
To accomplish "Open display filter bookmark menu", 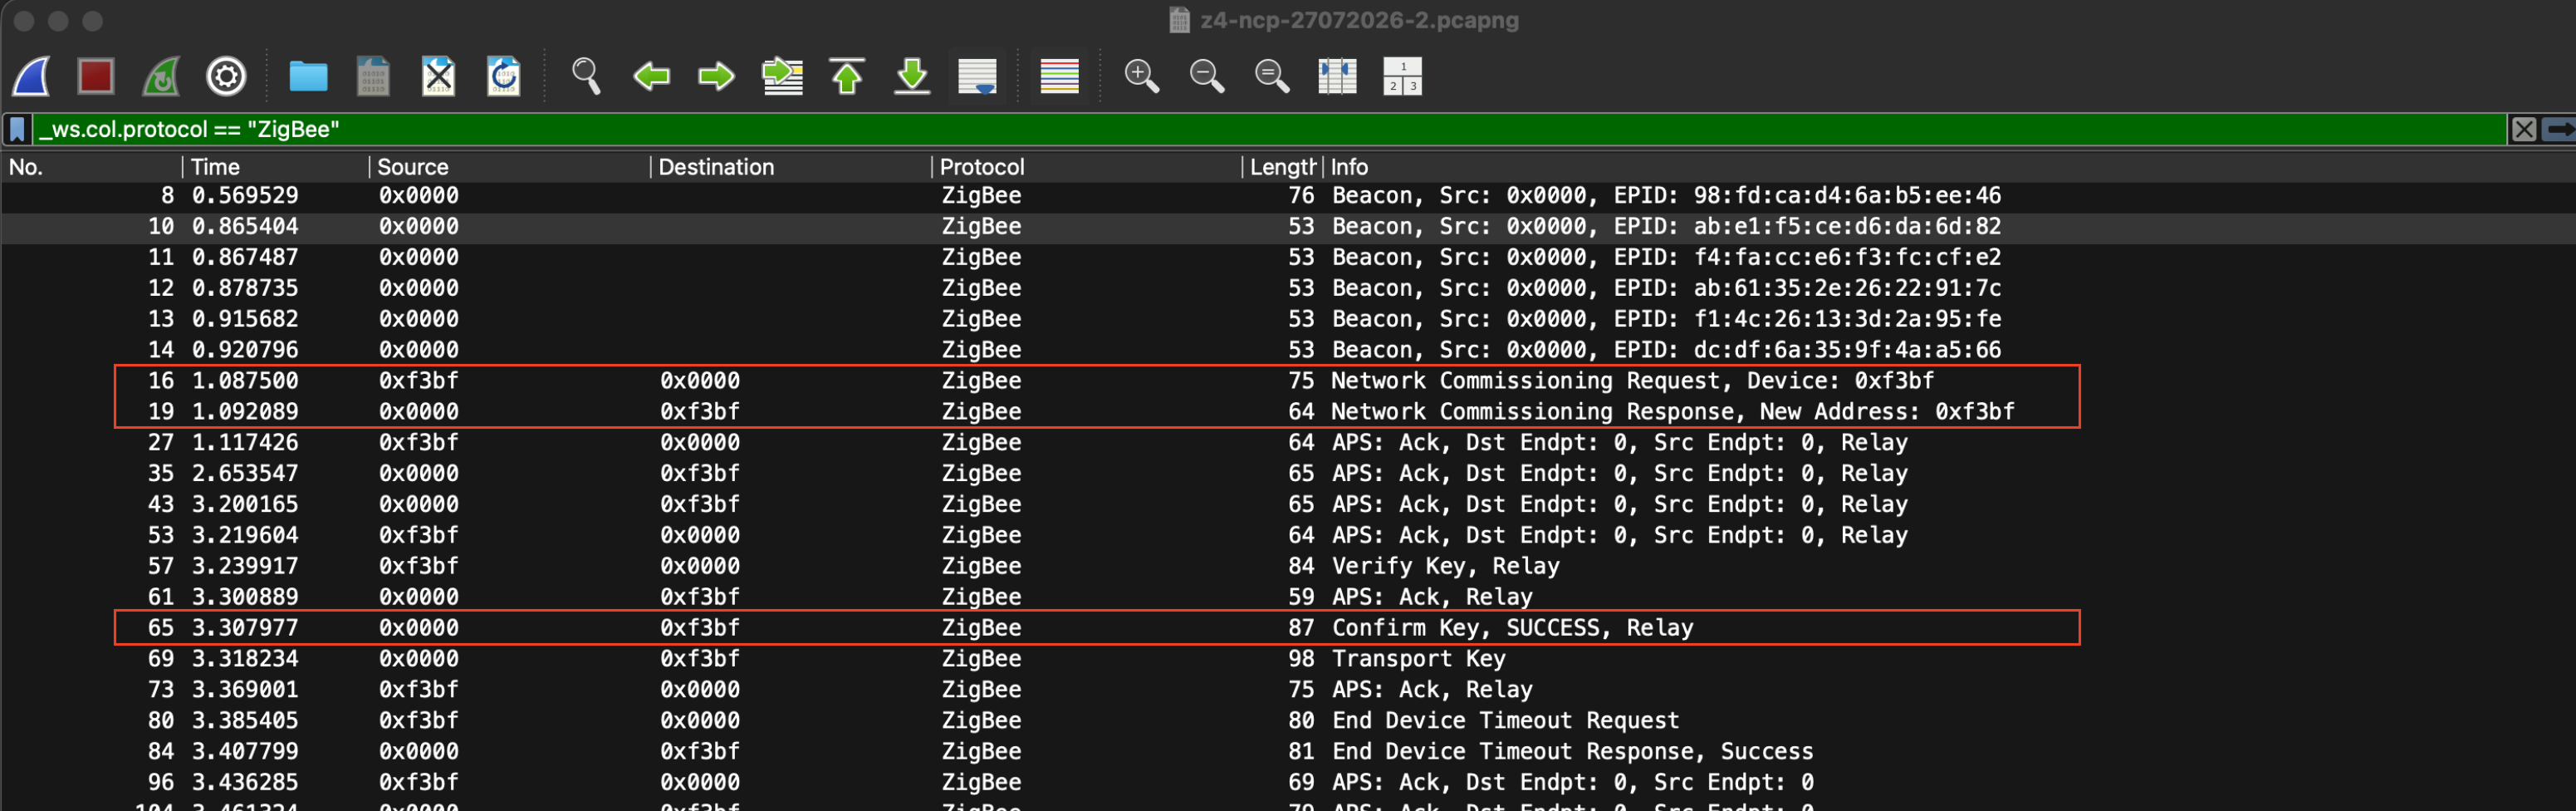I will [x=17, y=129].
